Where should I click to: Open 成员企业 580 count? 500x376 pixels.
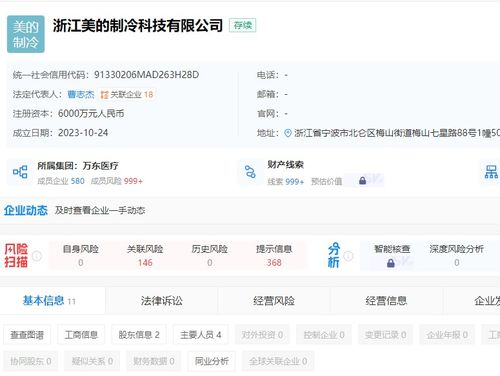coord(61,181)
